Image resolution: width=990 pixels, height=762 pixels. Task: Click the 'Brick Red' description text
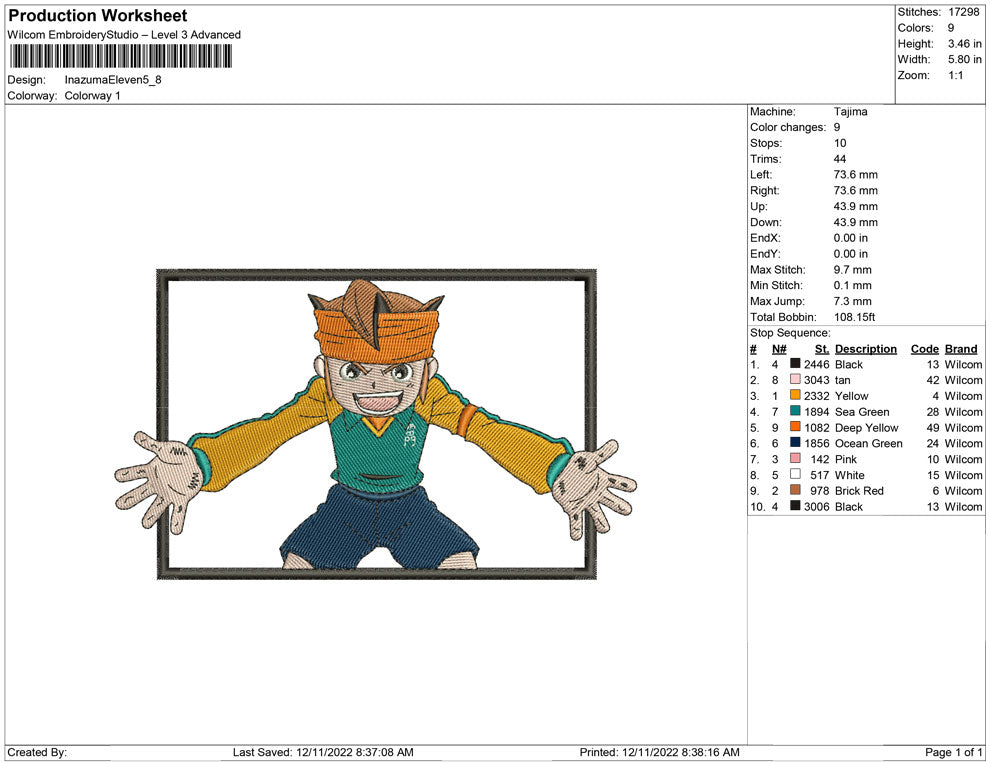click(x=859, y=491)
